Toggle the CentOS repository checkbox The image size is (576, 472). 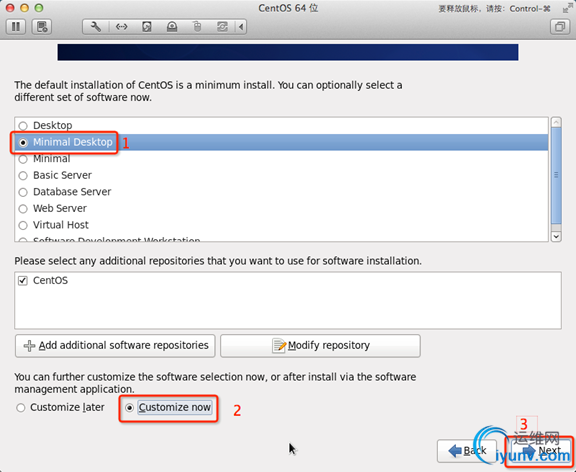point(23,281)
